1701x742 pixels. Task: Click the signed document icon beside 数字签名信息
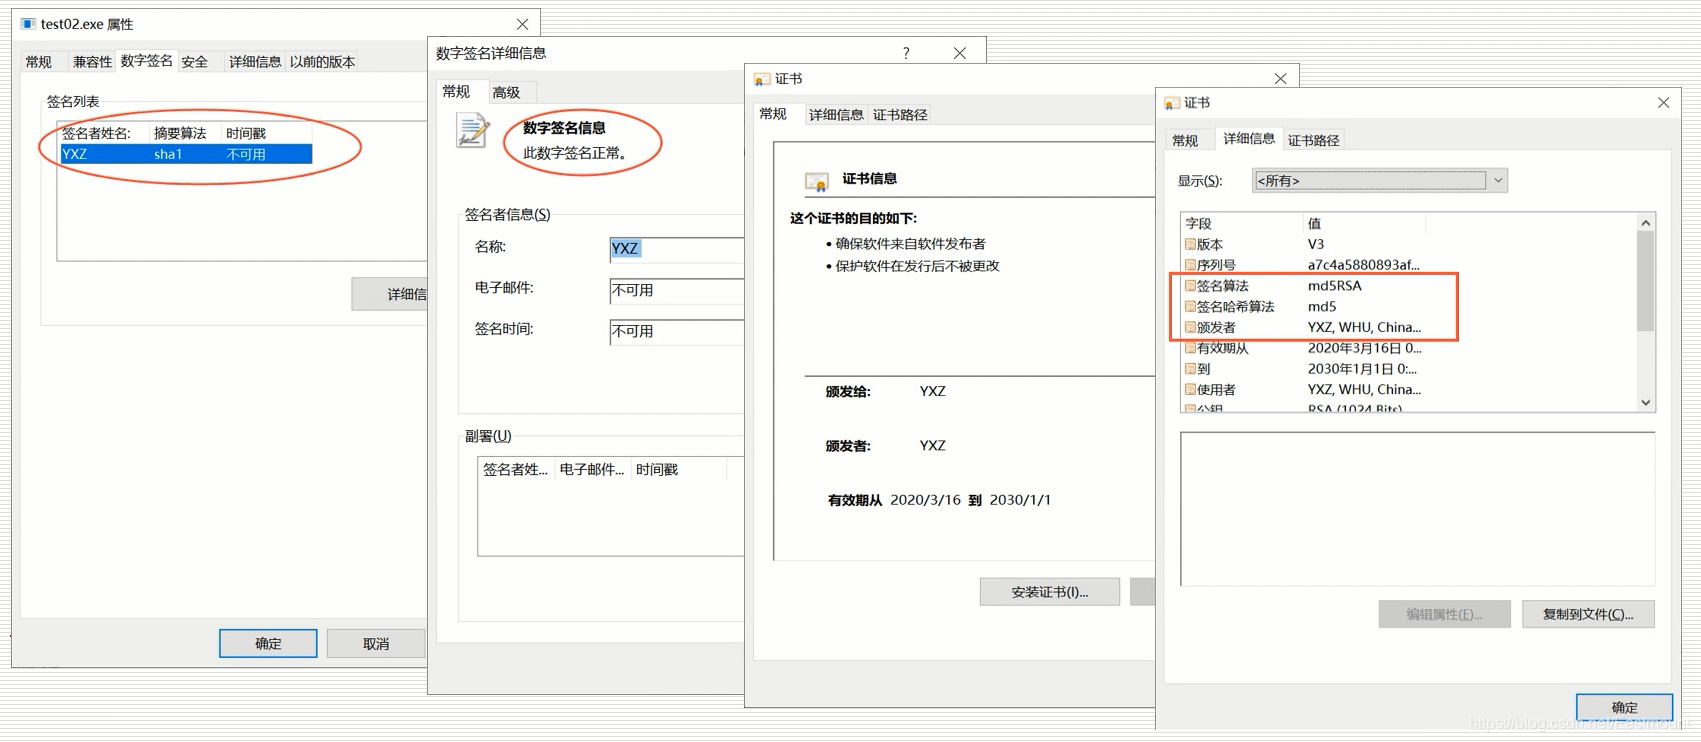[x=472, y=131]
